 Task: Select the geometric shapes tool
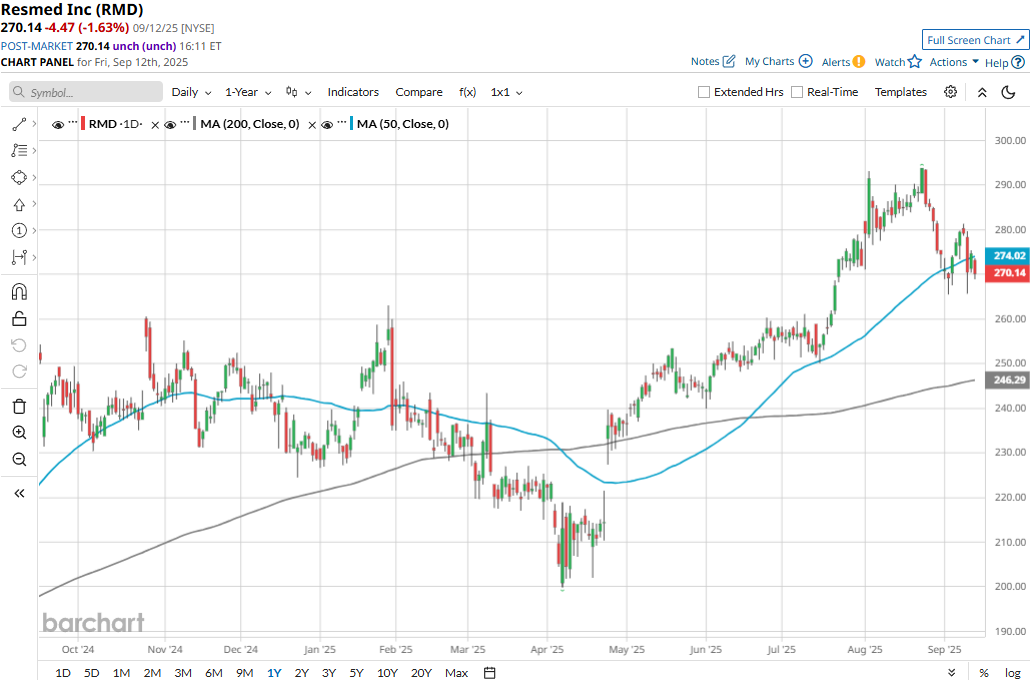pyautogui.click(x=19, y=178)
